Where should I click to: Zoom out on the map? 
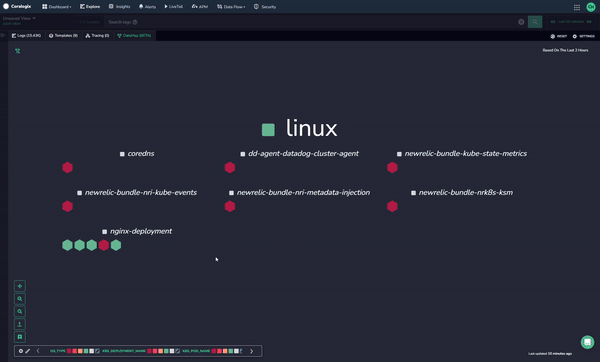coord(20,311)
